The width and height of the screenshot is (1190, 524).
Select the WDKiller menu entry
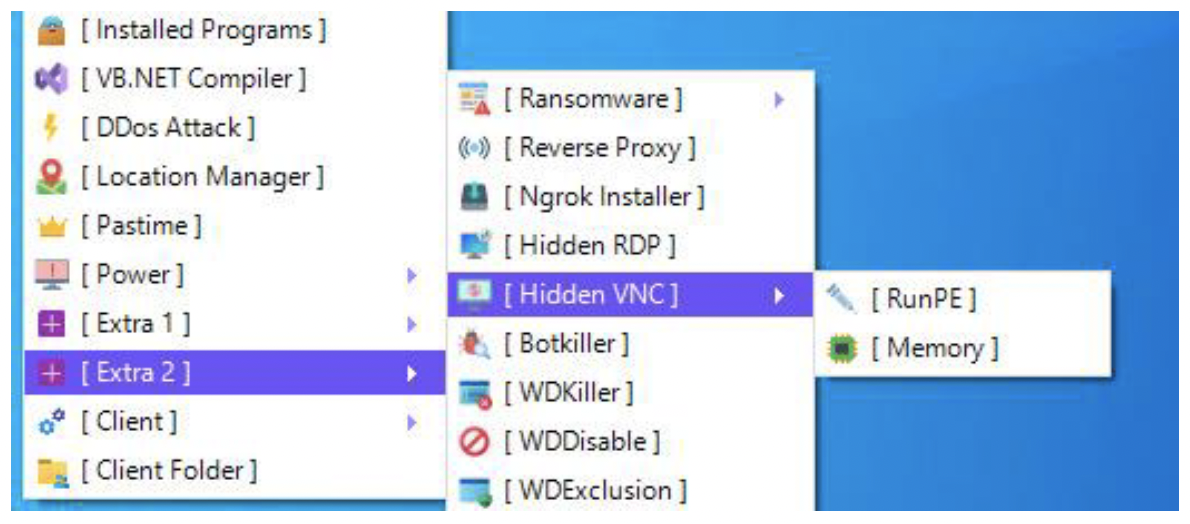631,393
